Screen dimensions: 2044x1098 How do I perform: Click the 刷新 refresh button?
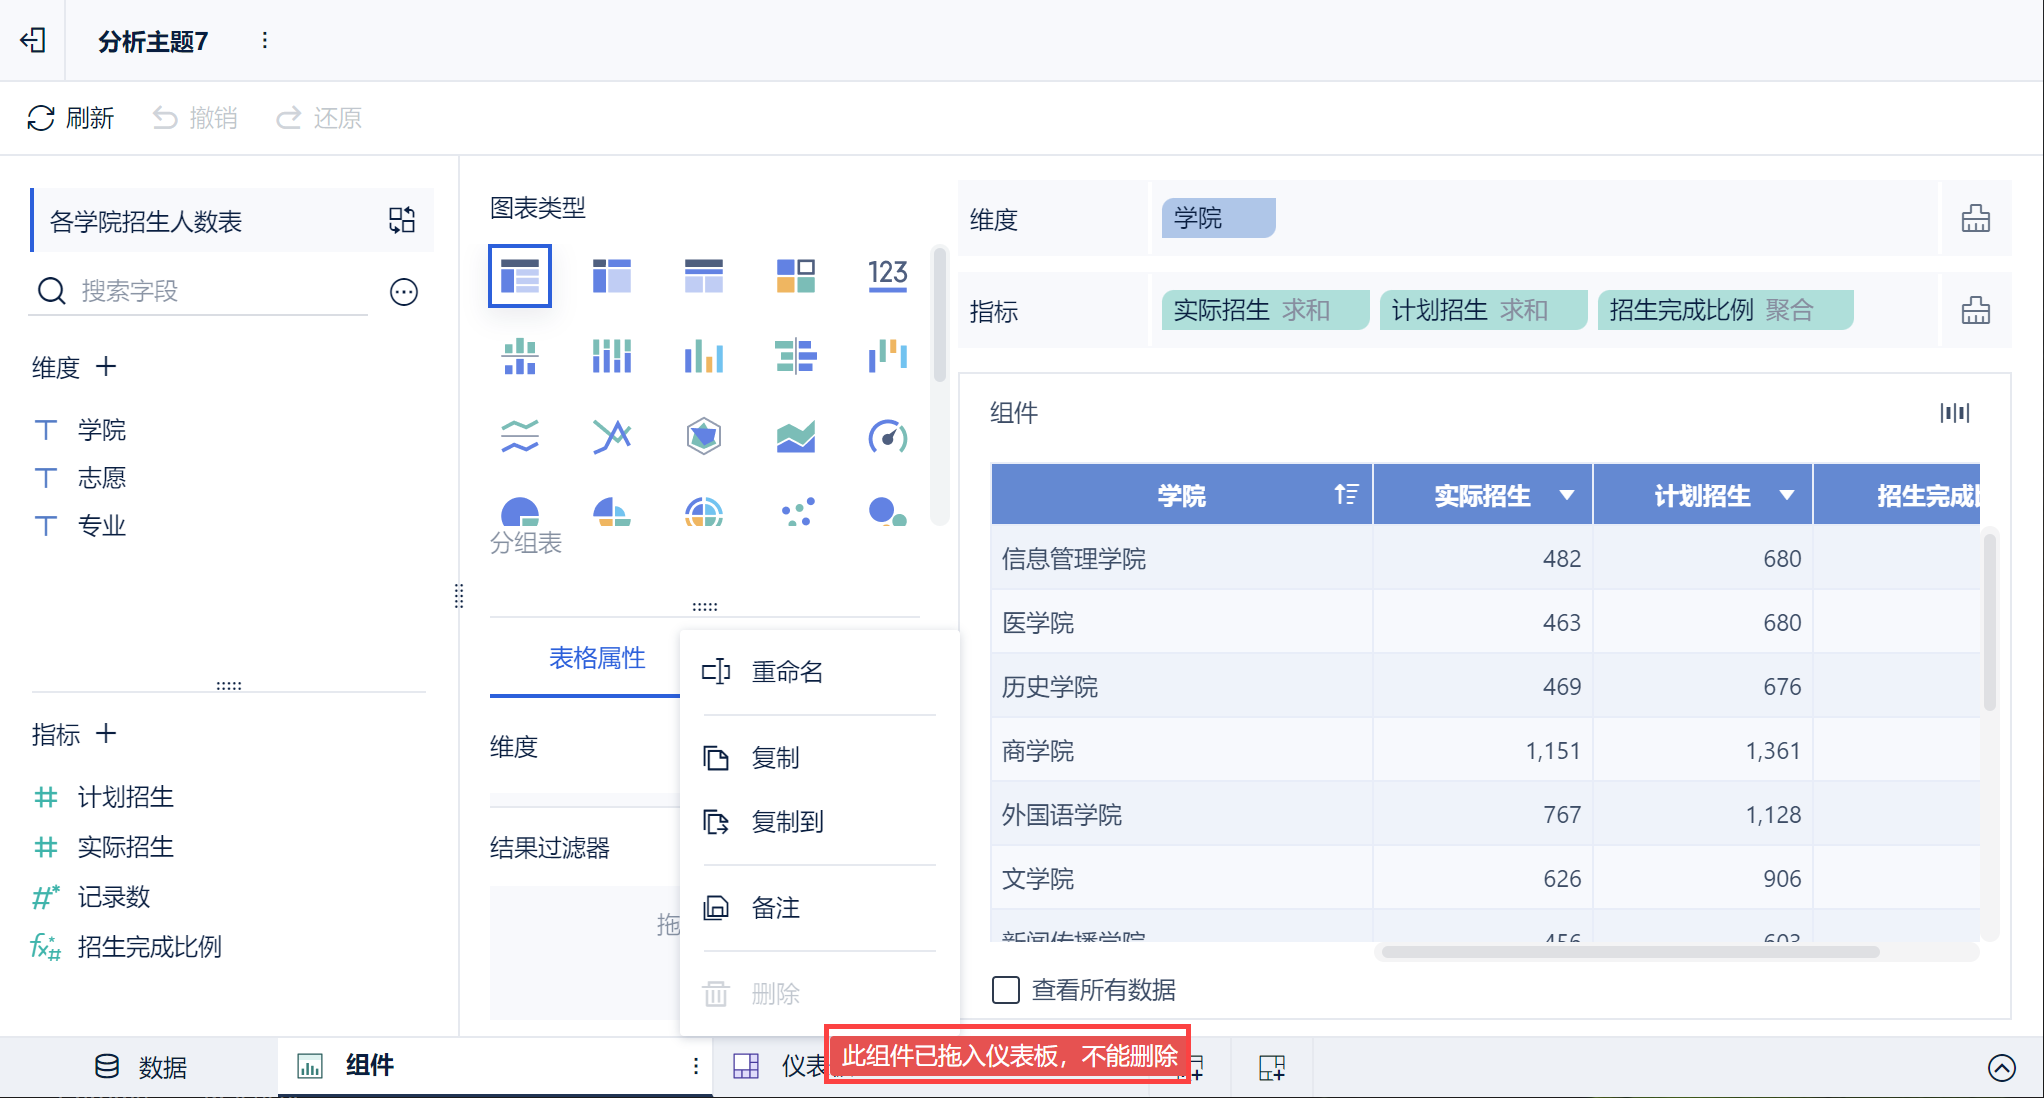[70, 118]
